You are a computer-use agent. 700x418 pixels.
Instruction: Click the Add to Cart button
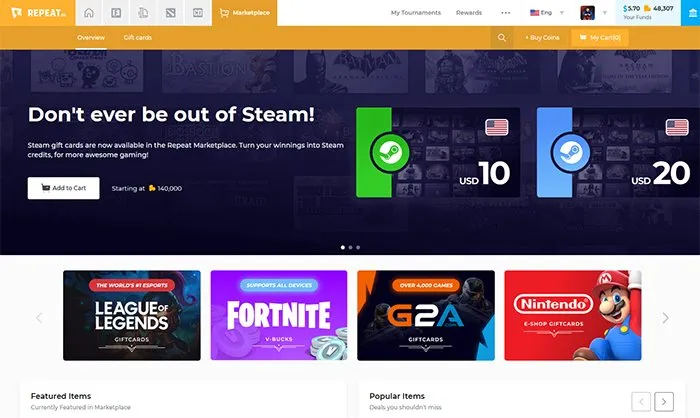[x=63, y=188]
